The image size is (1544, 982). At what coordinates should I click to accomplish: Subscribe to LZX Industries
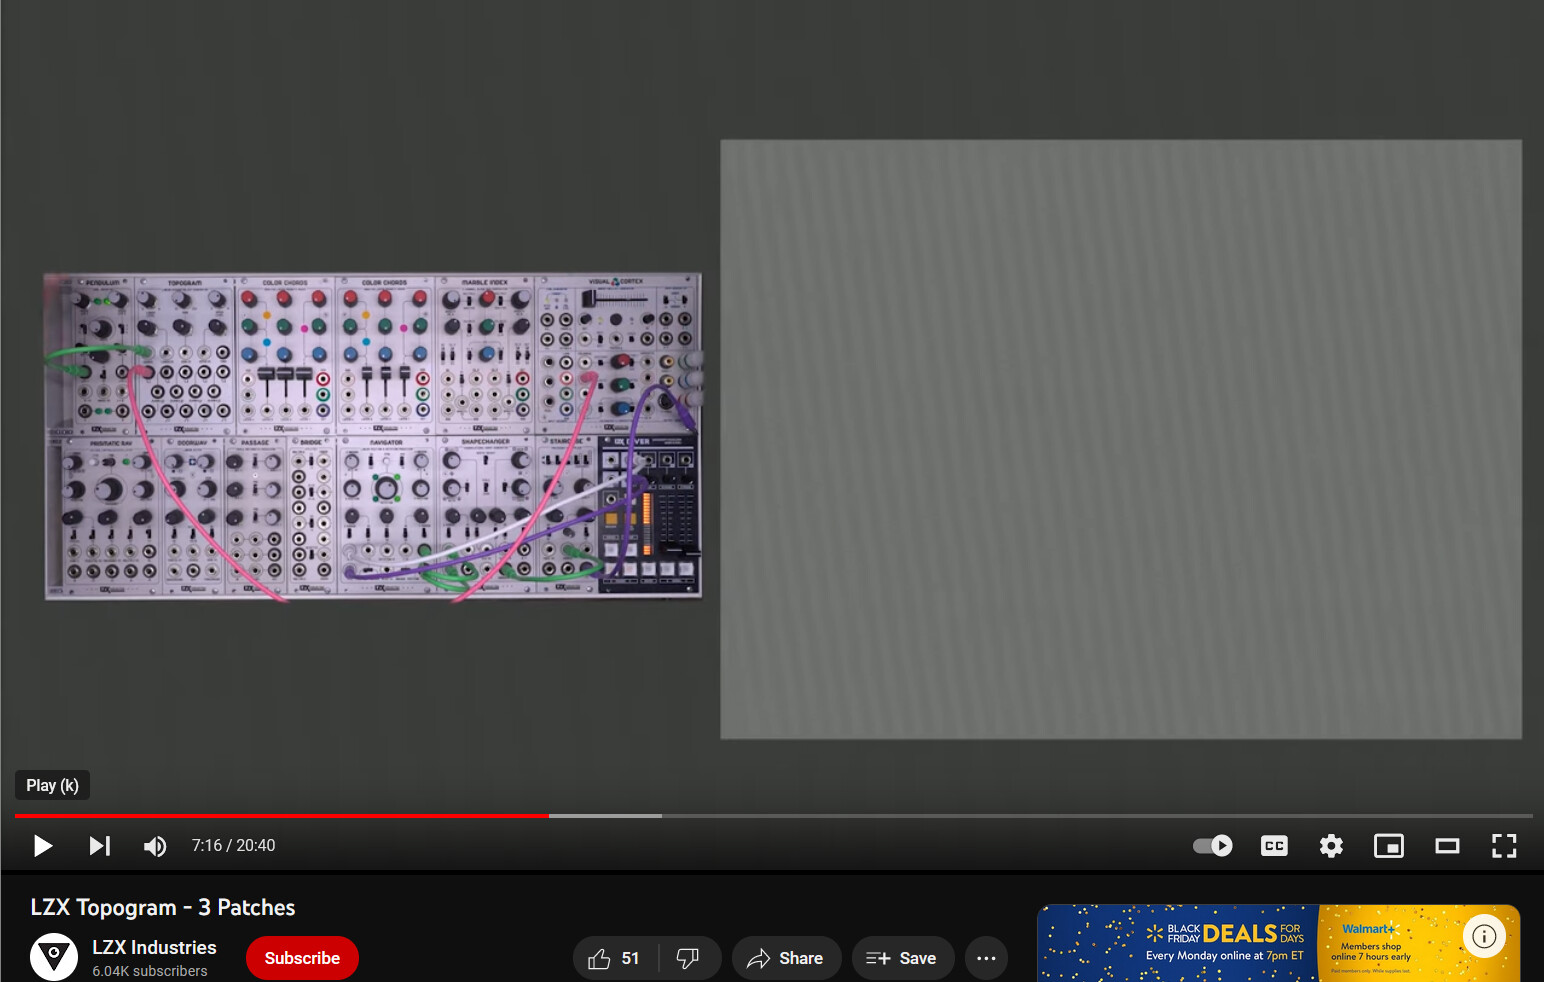tap(302, 958)
